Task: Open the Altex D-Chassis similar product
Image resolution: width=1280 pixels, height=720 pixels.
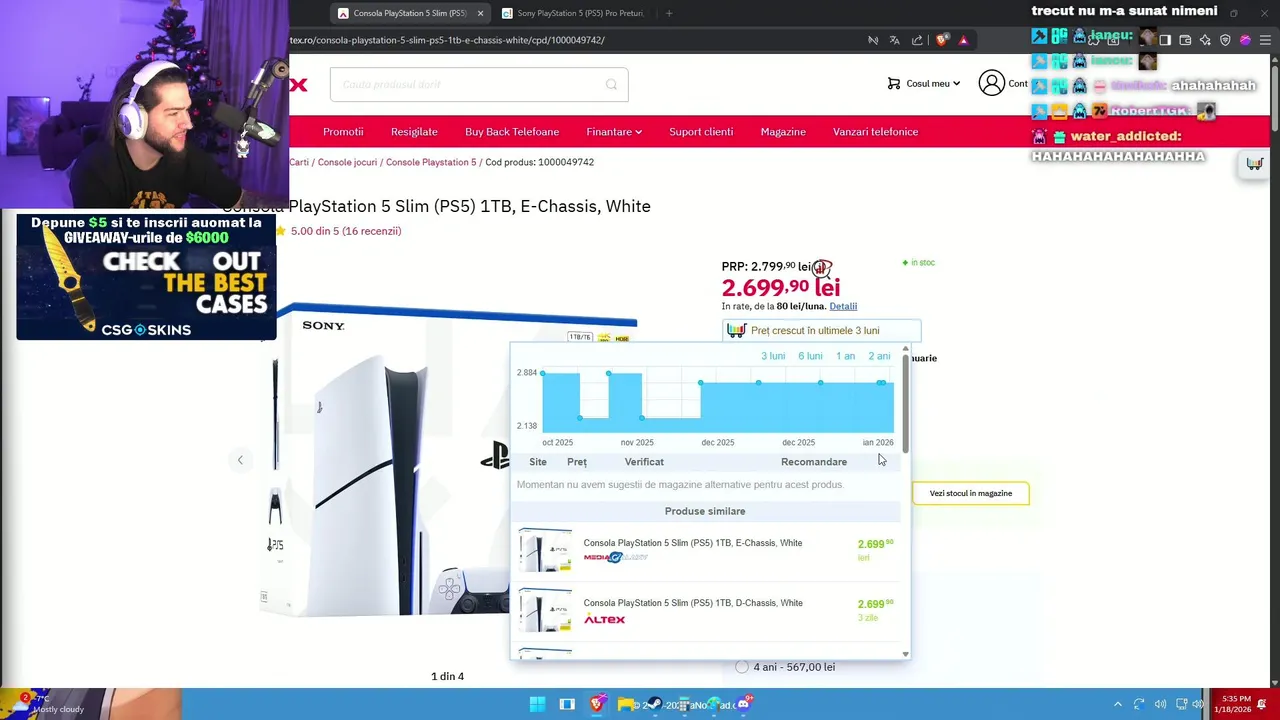Action: click(x=693, y=603)
